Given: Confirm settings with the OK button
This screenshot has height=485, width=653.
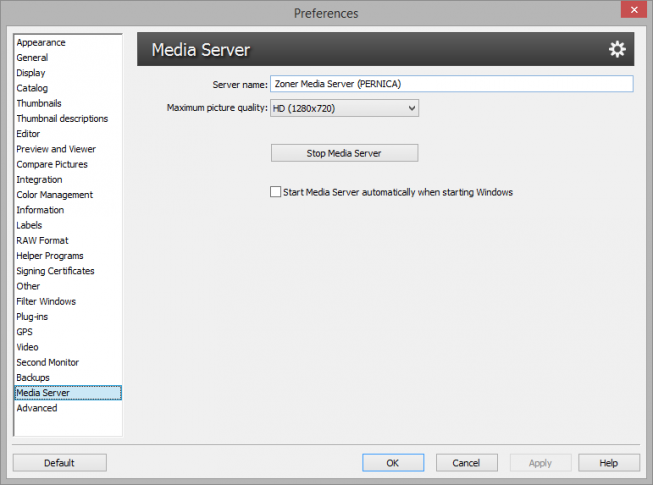Looking at the screenshot, I should pos(393,463).
